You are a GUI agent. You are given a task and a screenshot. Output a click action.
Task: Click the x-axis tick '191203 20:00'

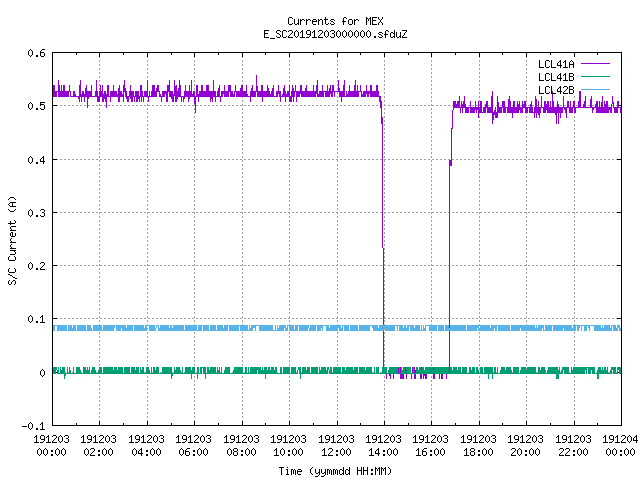point(525,446)
